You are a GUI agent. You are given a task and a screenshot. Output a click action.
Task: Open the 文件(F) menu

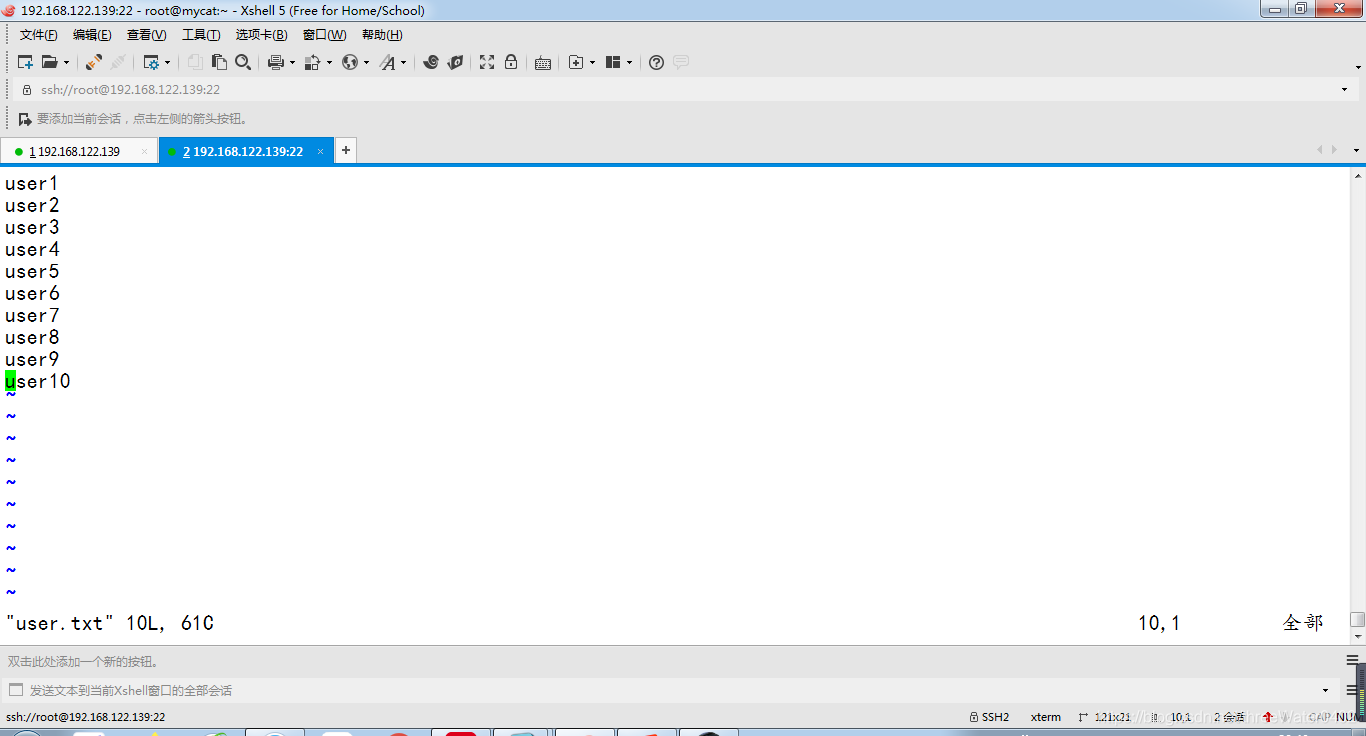point(39,35)
